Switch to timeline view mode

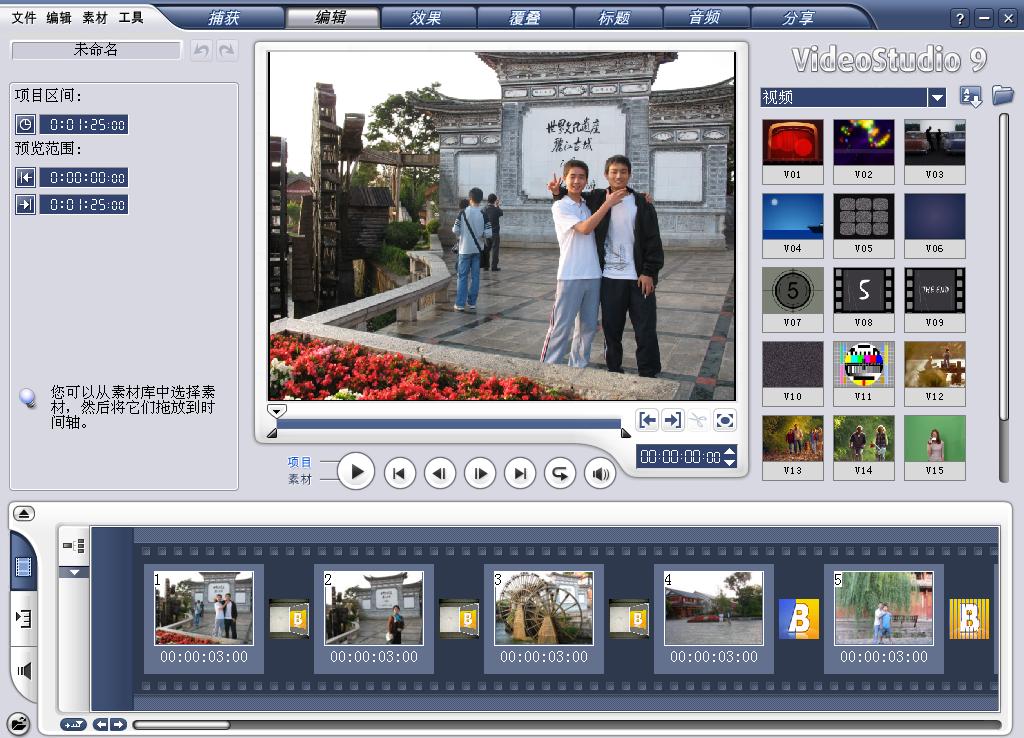point(24,619)
